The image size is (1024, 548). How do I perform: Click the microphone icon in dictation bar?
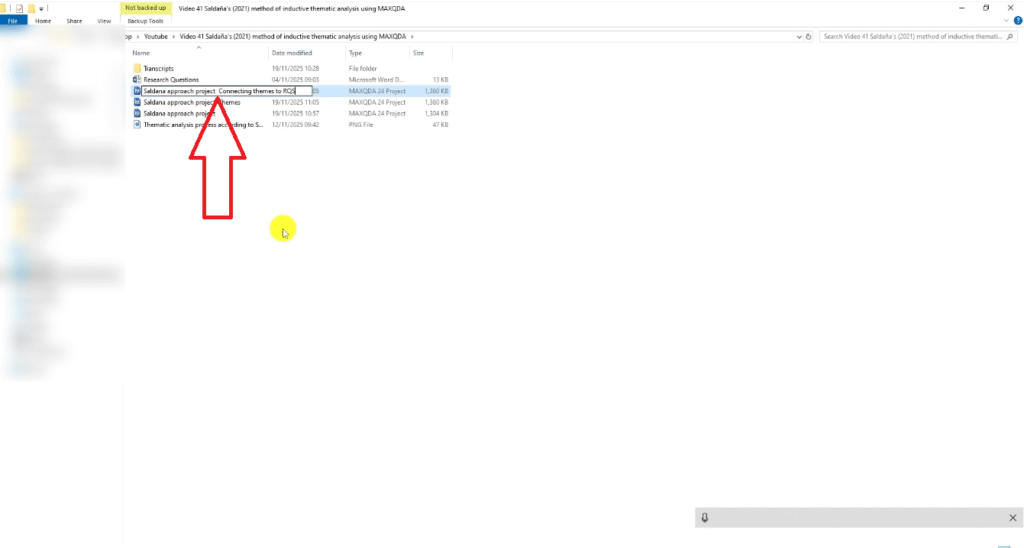coord(705,517)
